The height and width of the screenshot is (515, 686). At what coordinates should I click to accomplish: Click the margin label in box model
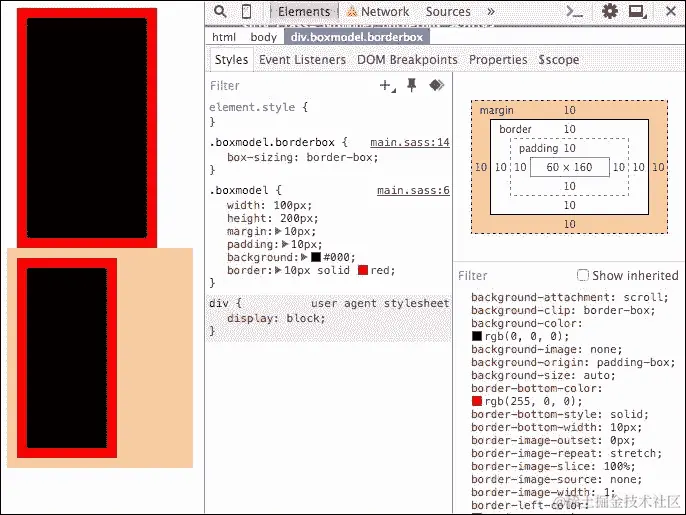[x=497, y=110]
